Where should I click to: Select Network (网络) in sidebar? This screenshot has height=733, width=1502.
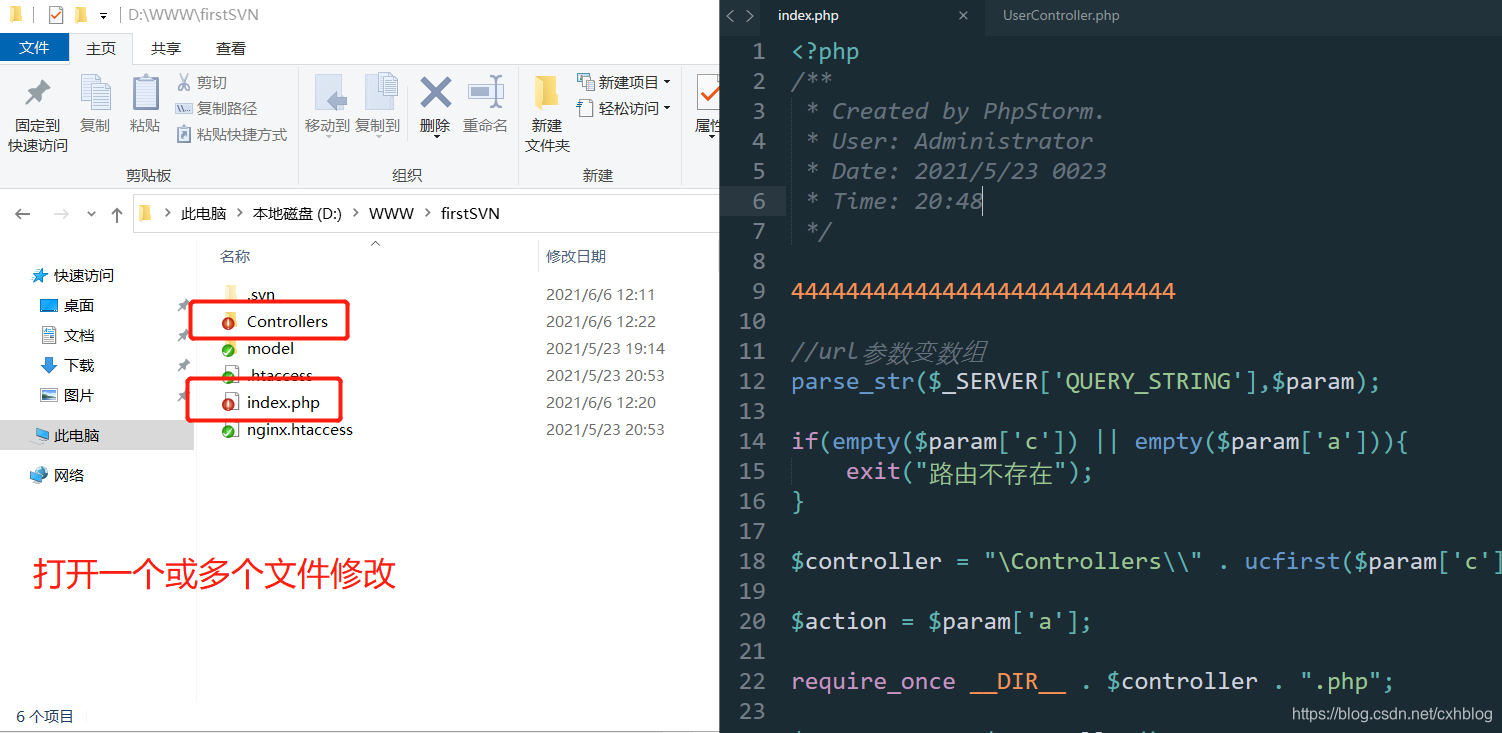[x=57, y=476]
